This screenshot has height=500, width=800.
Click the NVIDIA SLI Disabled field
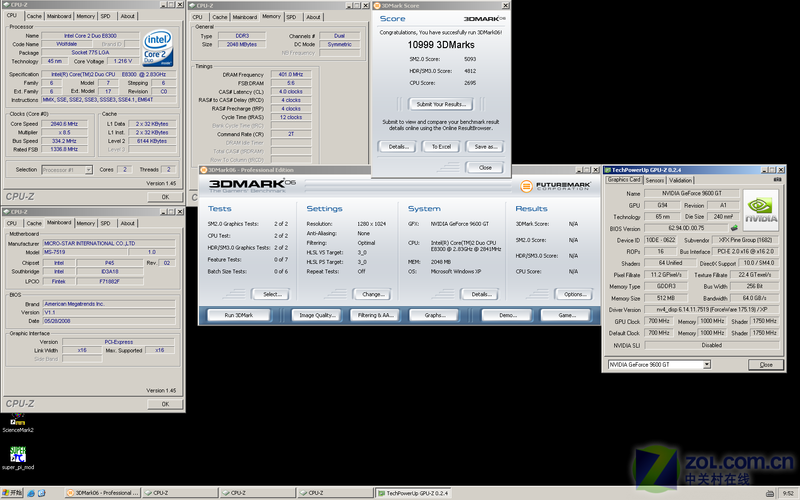click(x=711, y=345)
